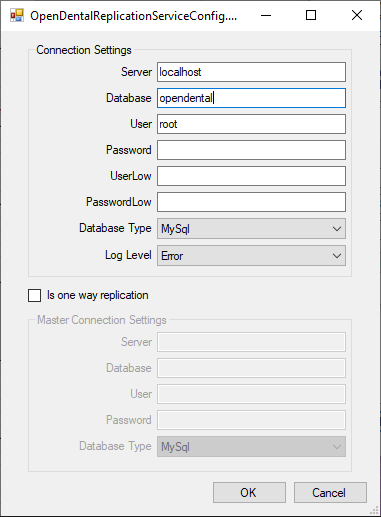
Task: Click the UserLow label text
Action: point(131,176)
